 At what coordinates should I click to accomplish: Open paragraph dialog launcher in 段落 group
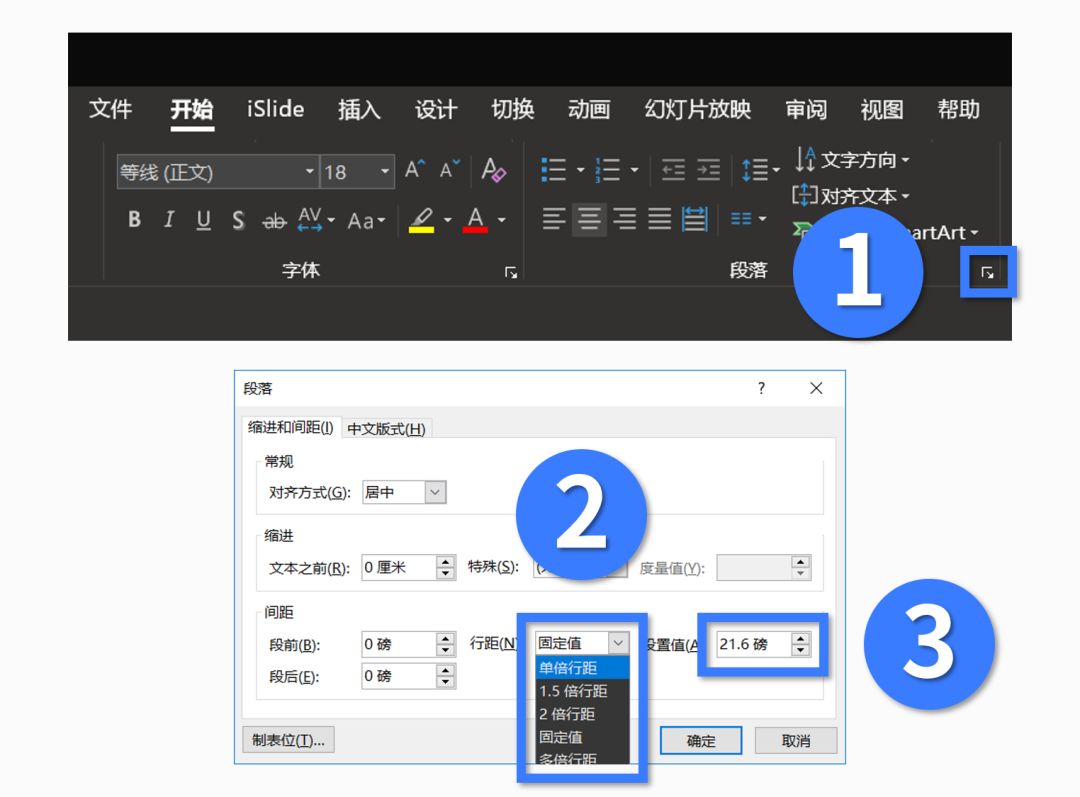(x=987, y=272)
